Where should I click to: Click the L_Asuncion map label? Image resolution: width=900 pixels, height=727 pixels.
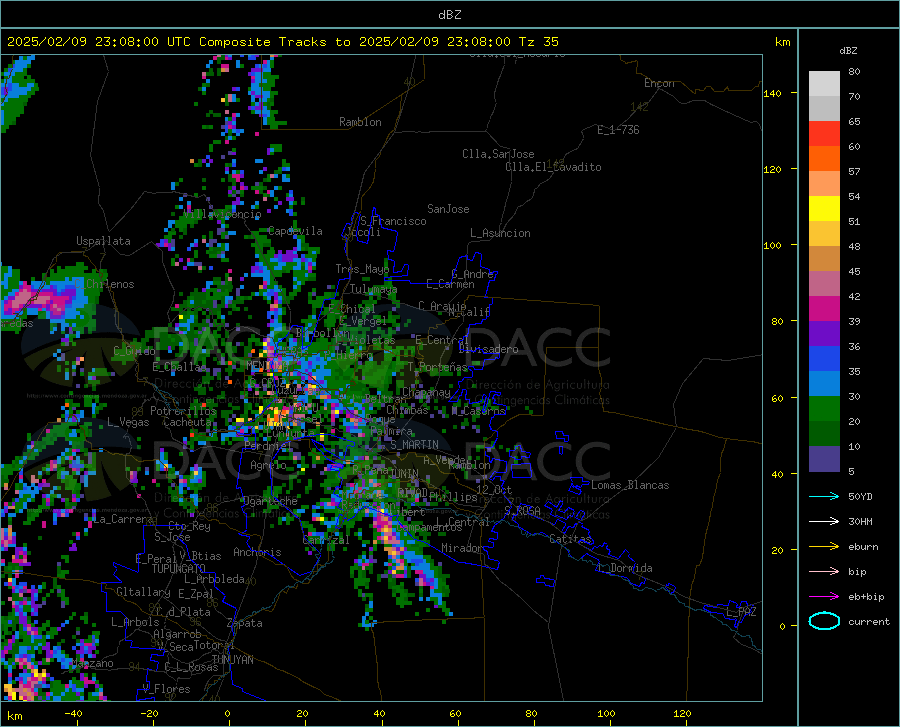[500, 233]
